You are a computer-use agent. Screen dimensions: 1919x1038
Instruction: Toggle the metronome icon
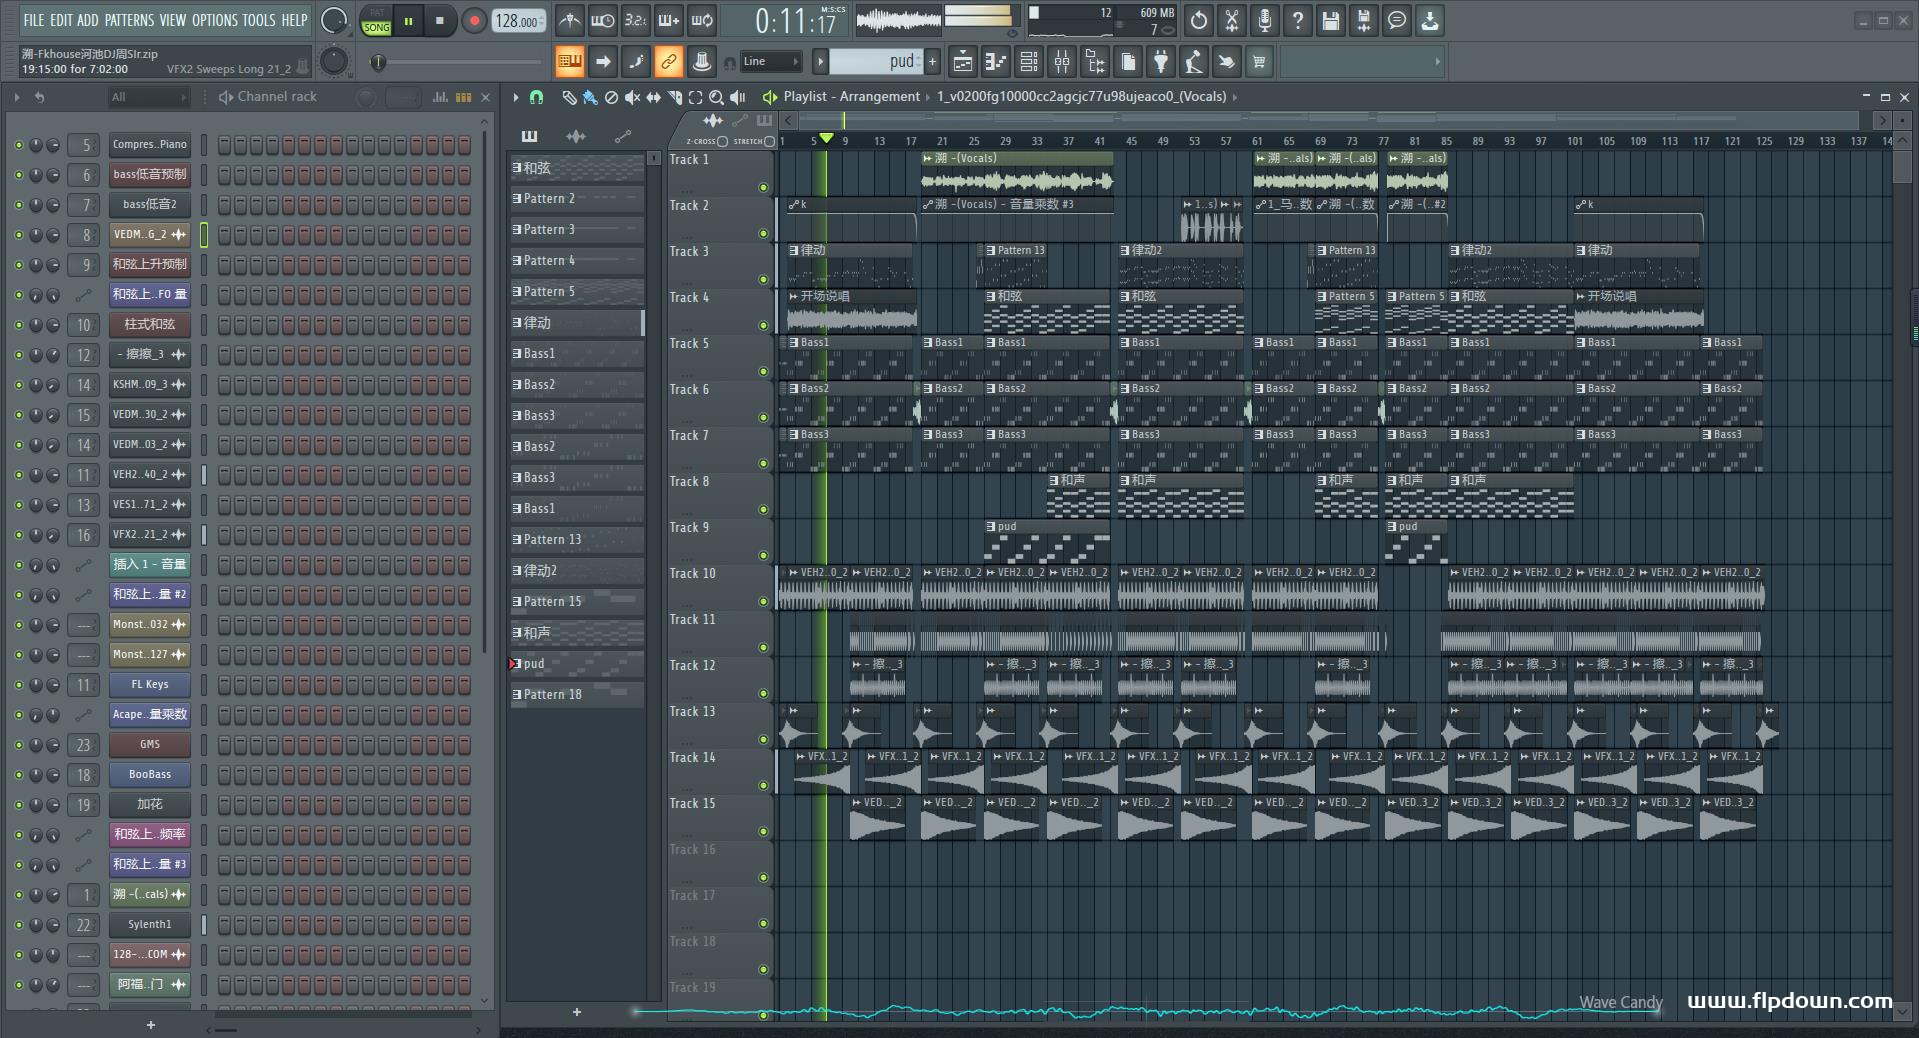[x=569, y=20]
